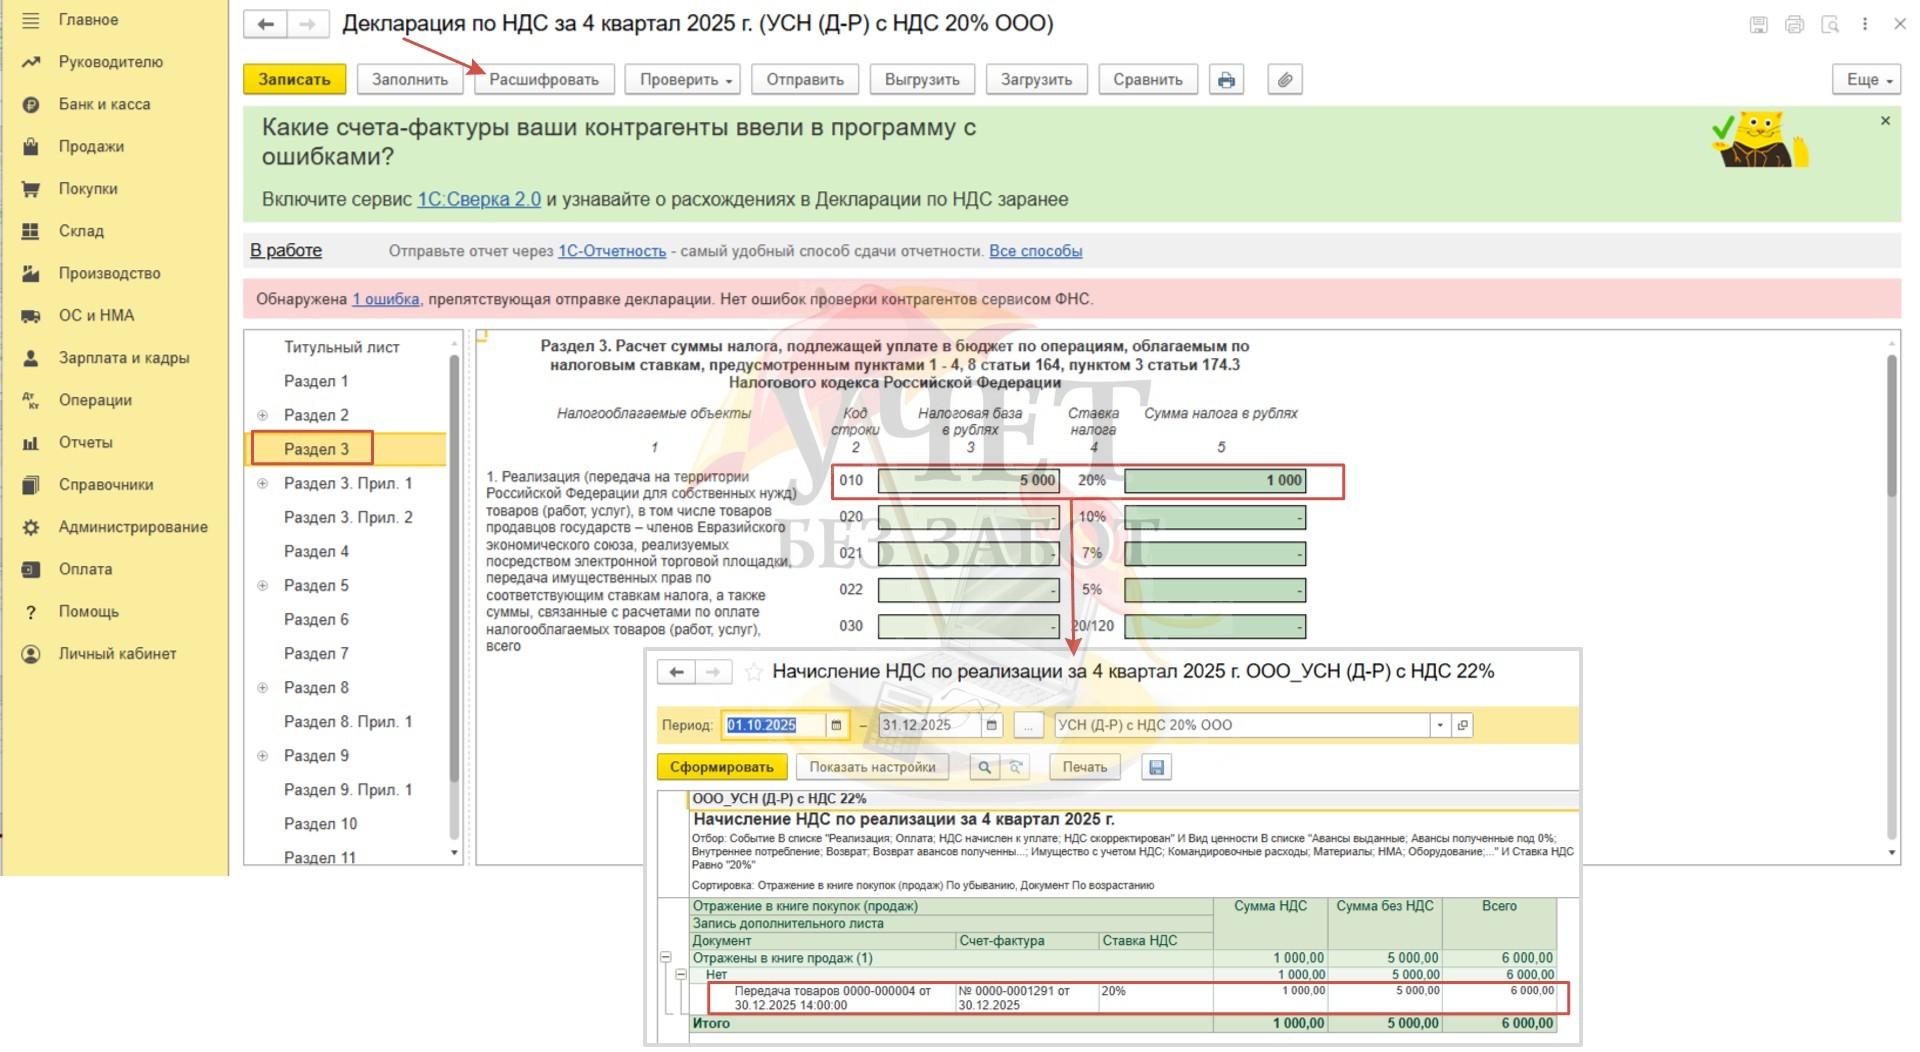Open Администрирование in the left sidebar
The image size is (1920, 1052).
[x=132, y=527]
